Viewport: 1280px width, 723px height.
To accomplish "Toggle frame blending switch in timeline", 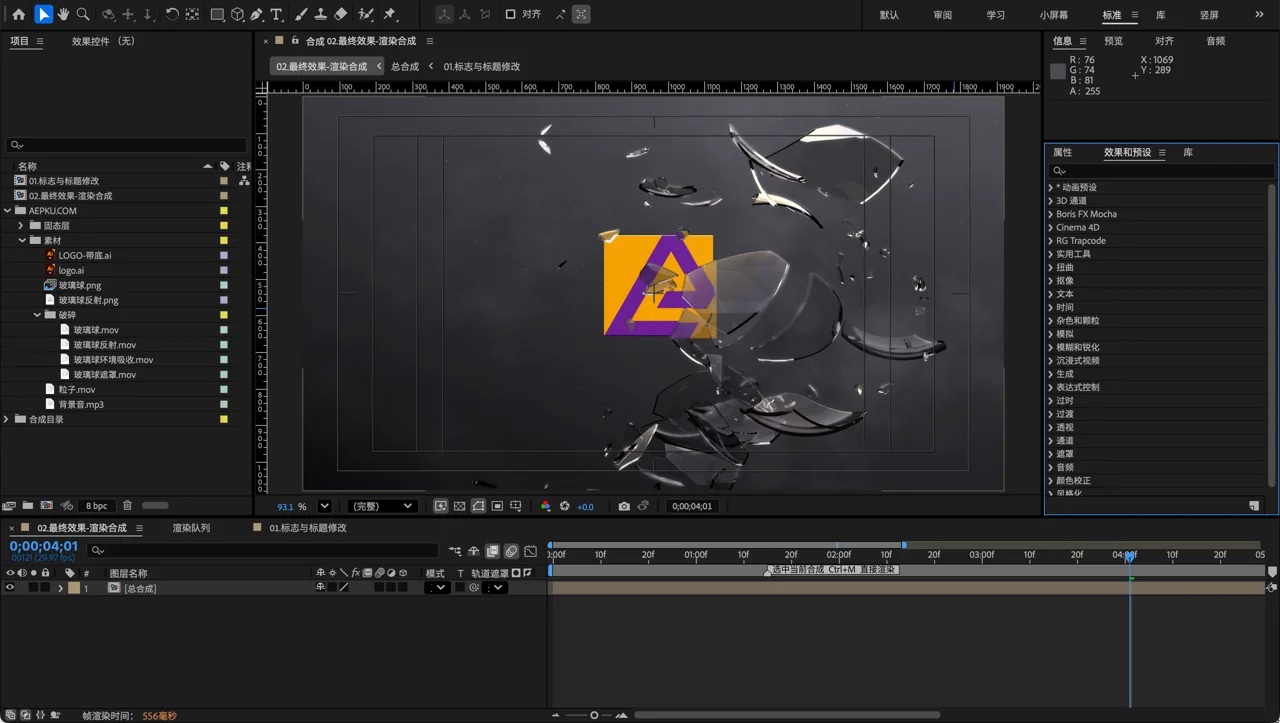I will coord(493,551).
